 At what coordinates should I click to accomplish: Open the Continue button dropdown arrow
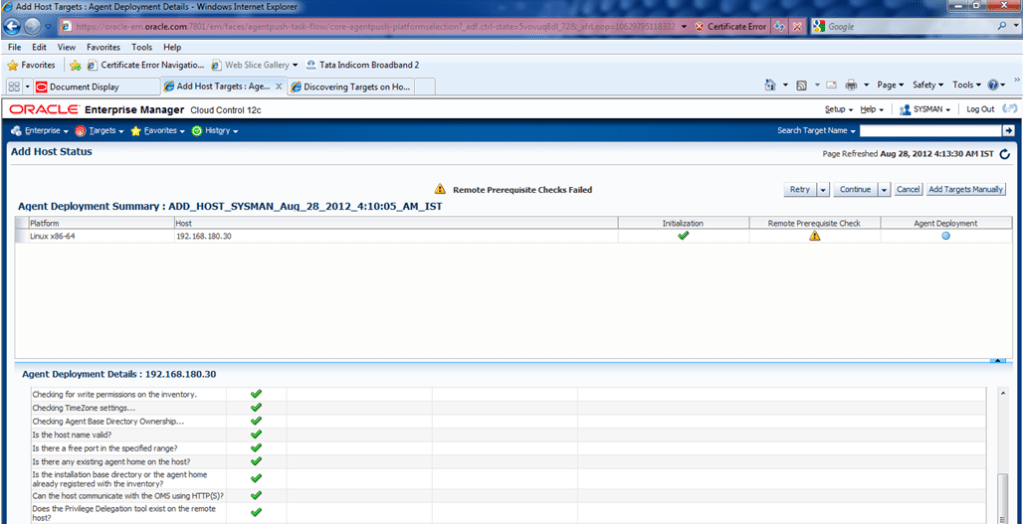(x=885, y=189)
